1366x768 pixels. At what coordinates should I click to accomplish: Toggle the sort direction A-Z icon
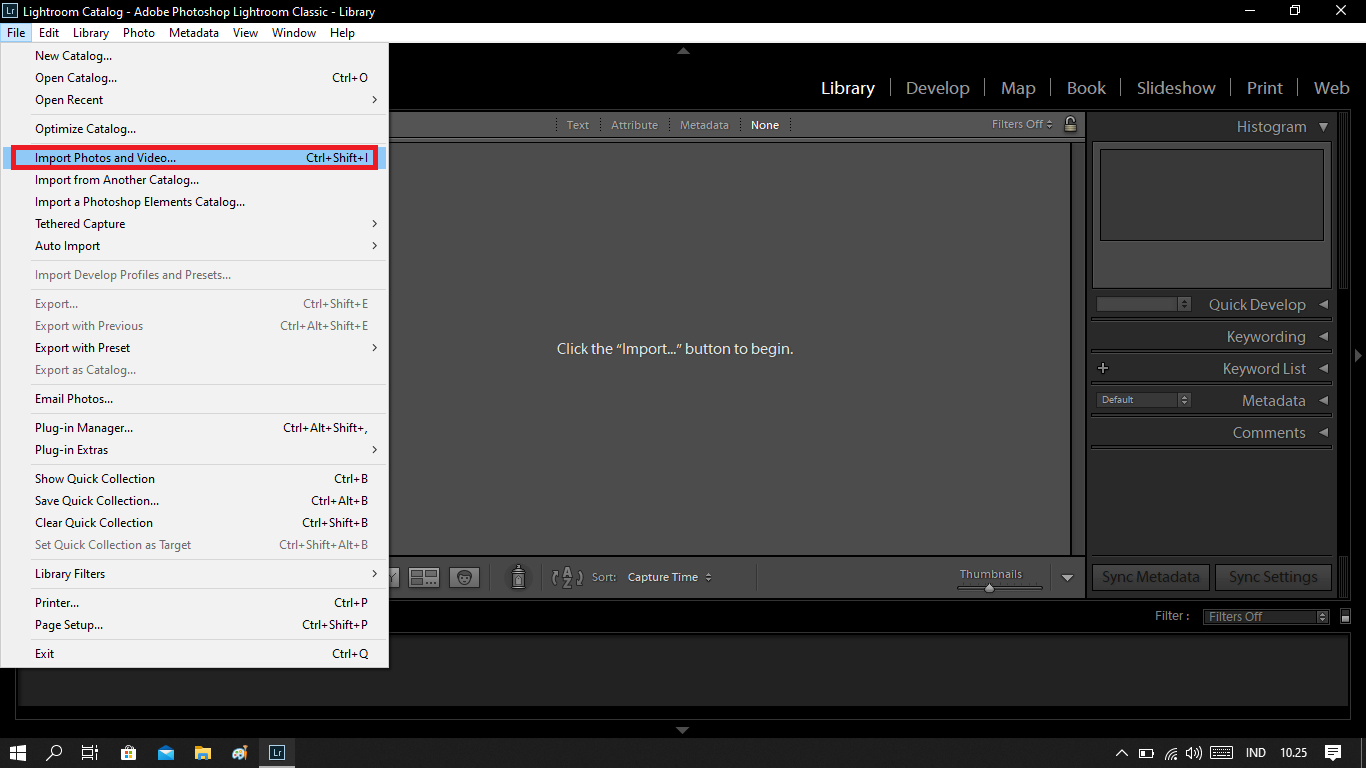coord(566,577)
